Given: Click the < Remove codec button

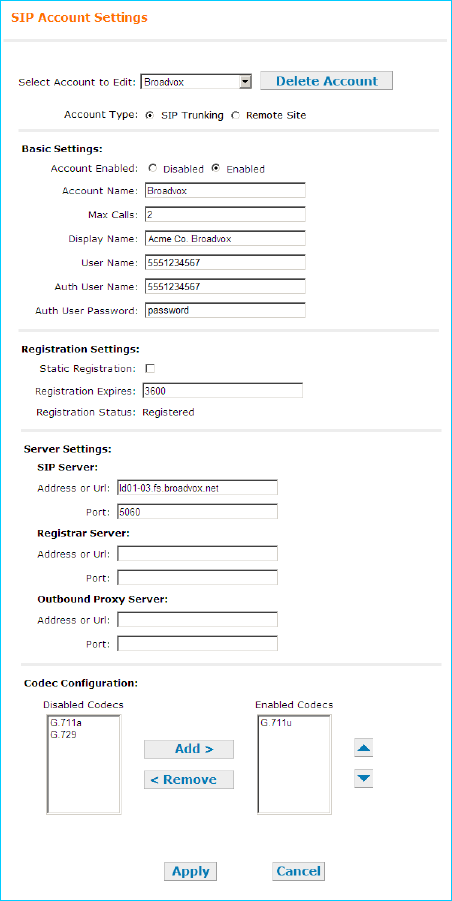Looking at the screenshot, I should (189, 779).
